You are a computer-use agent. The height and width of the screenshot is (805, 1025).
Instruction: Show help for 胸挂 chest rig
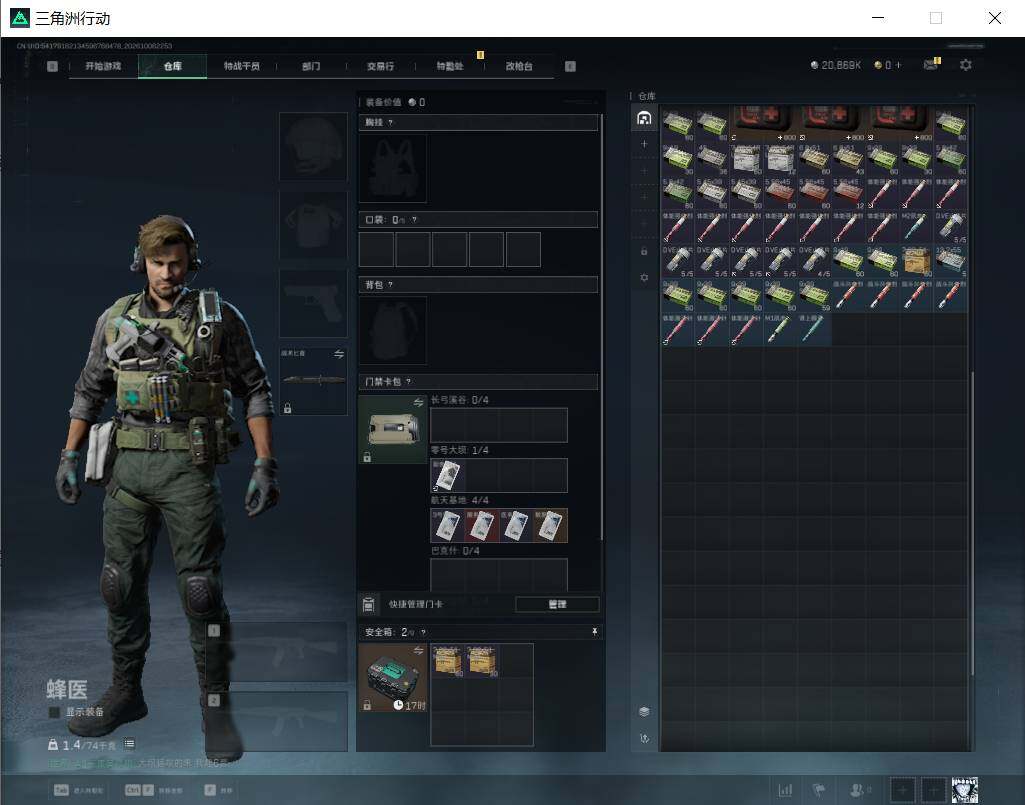(x=390, y=123)
